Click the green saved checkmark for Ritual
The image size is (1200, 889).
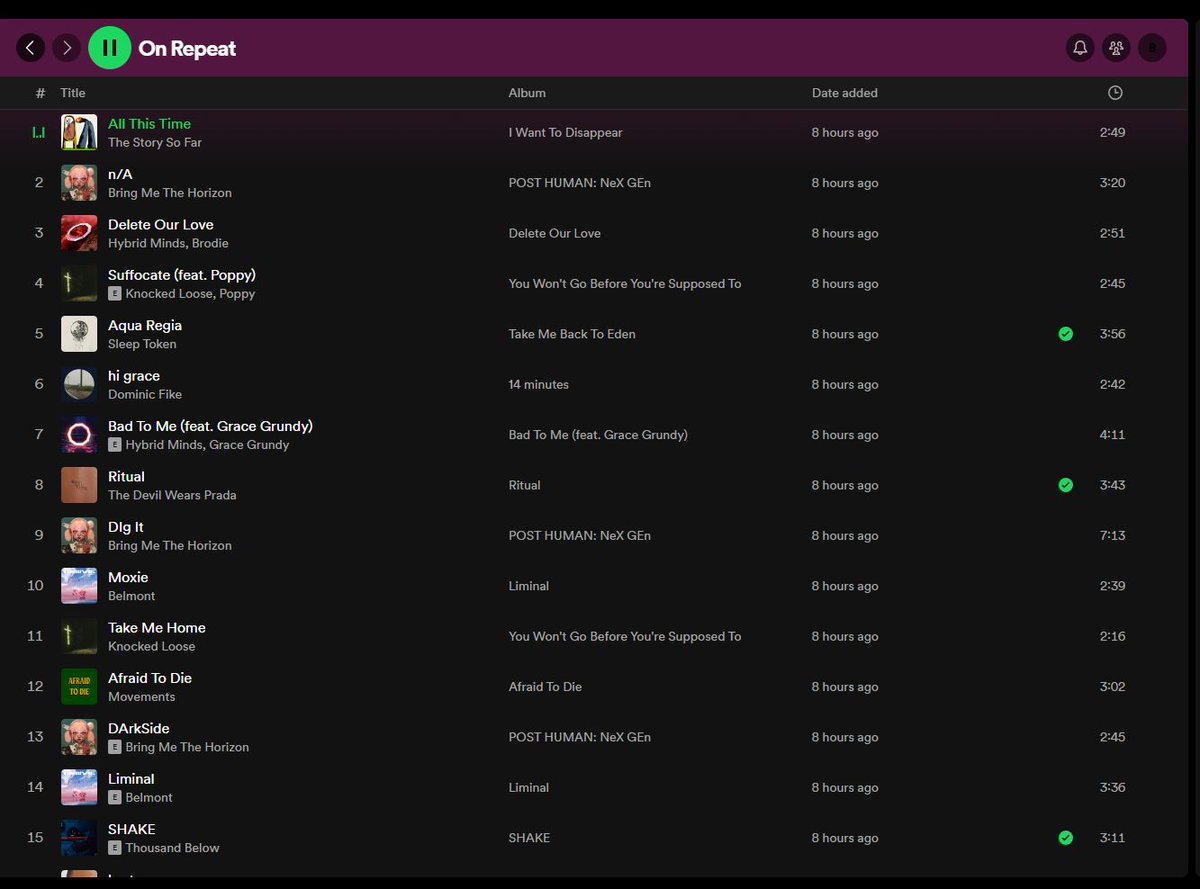point(1066,485)
